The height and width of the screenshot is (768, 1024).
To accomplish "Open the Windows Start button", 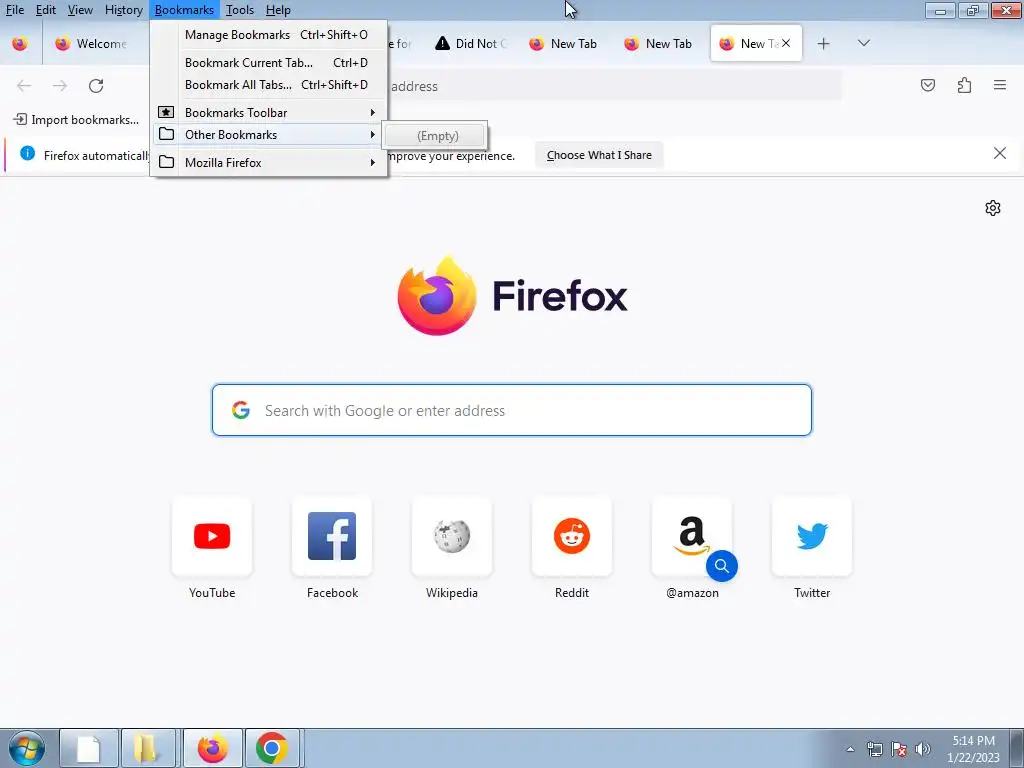I will pyautogui.click(x=27, y=748).
